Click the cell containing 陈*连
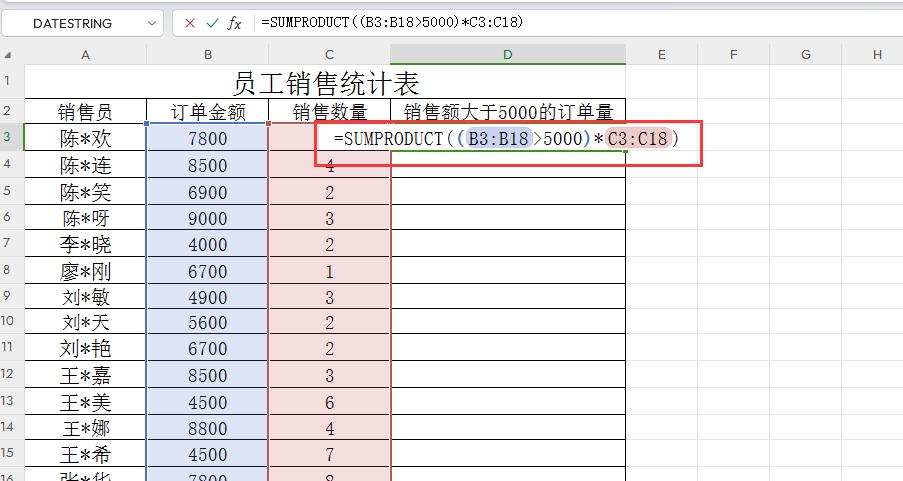Image resolution: width=903 pixels, height=481 pixels. [85, 165]
